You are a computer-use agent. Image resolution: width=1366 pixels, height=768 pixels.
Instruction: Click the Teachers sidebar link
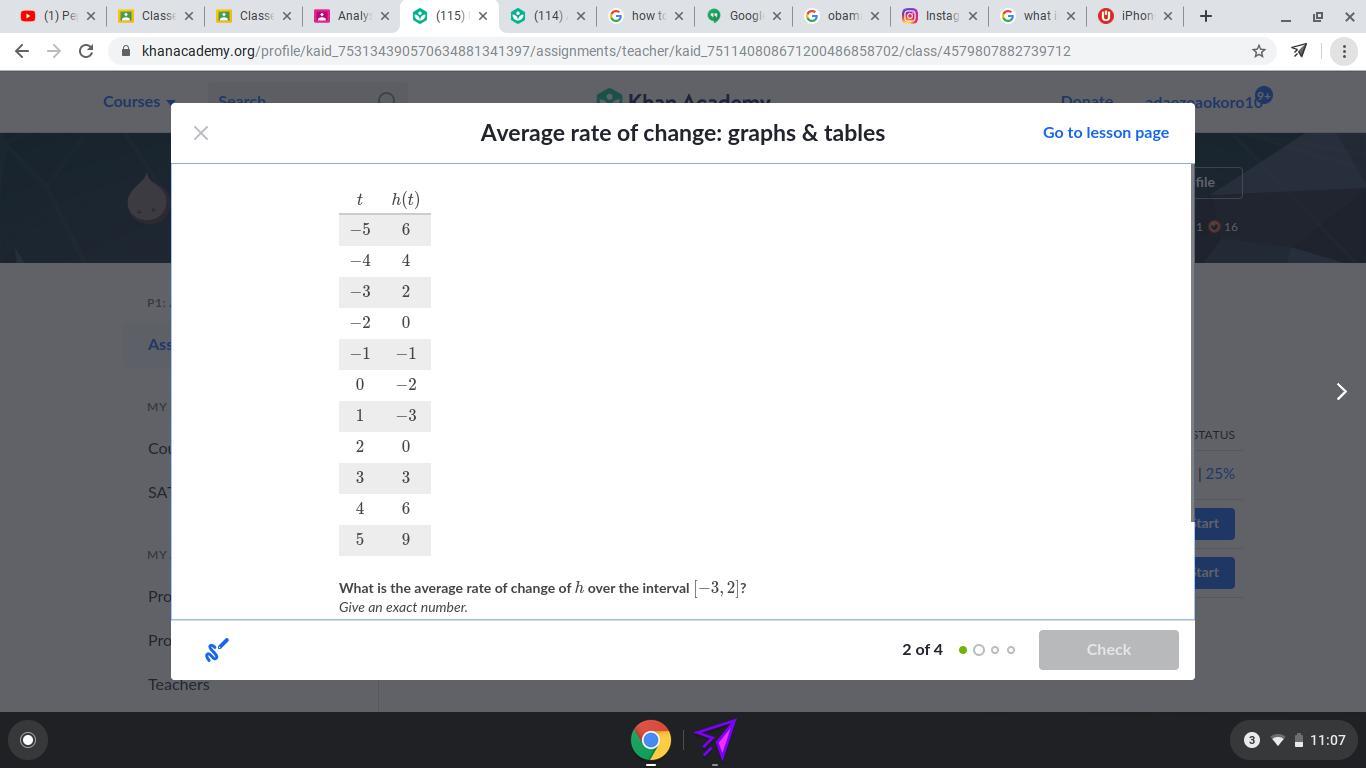click(179, 685)
